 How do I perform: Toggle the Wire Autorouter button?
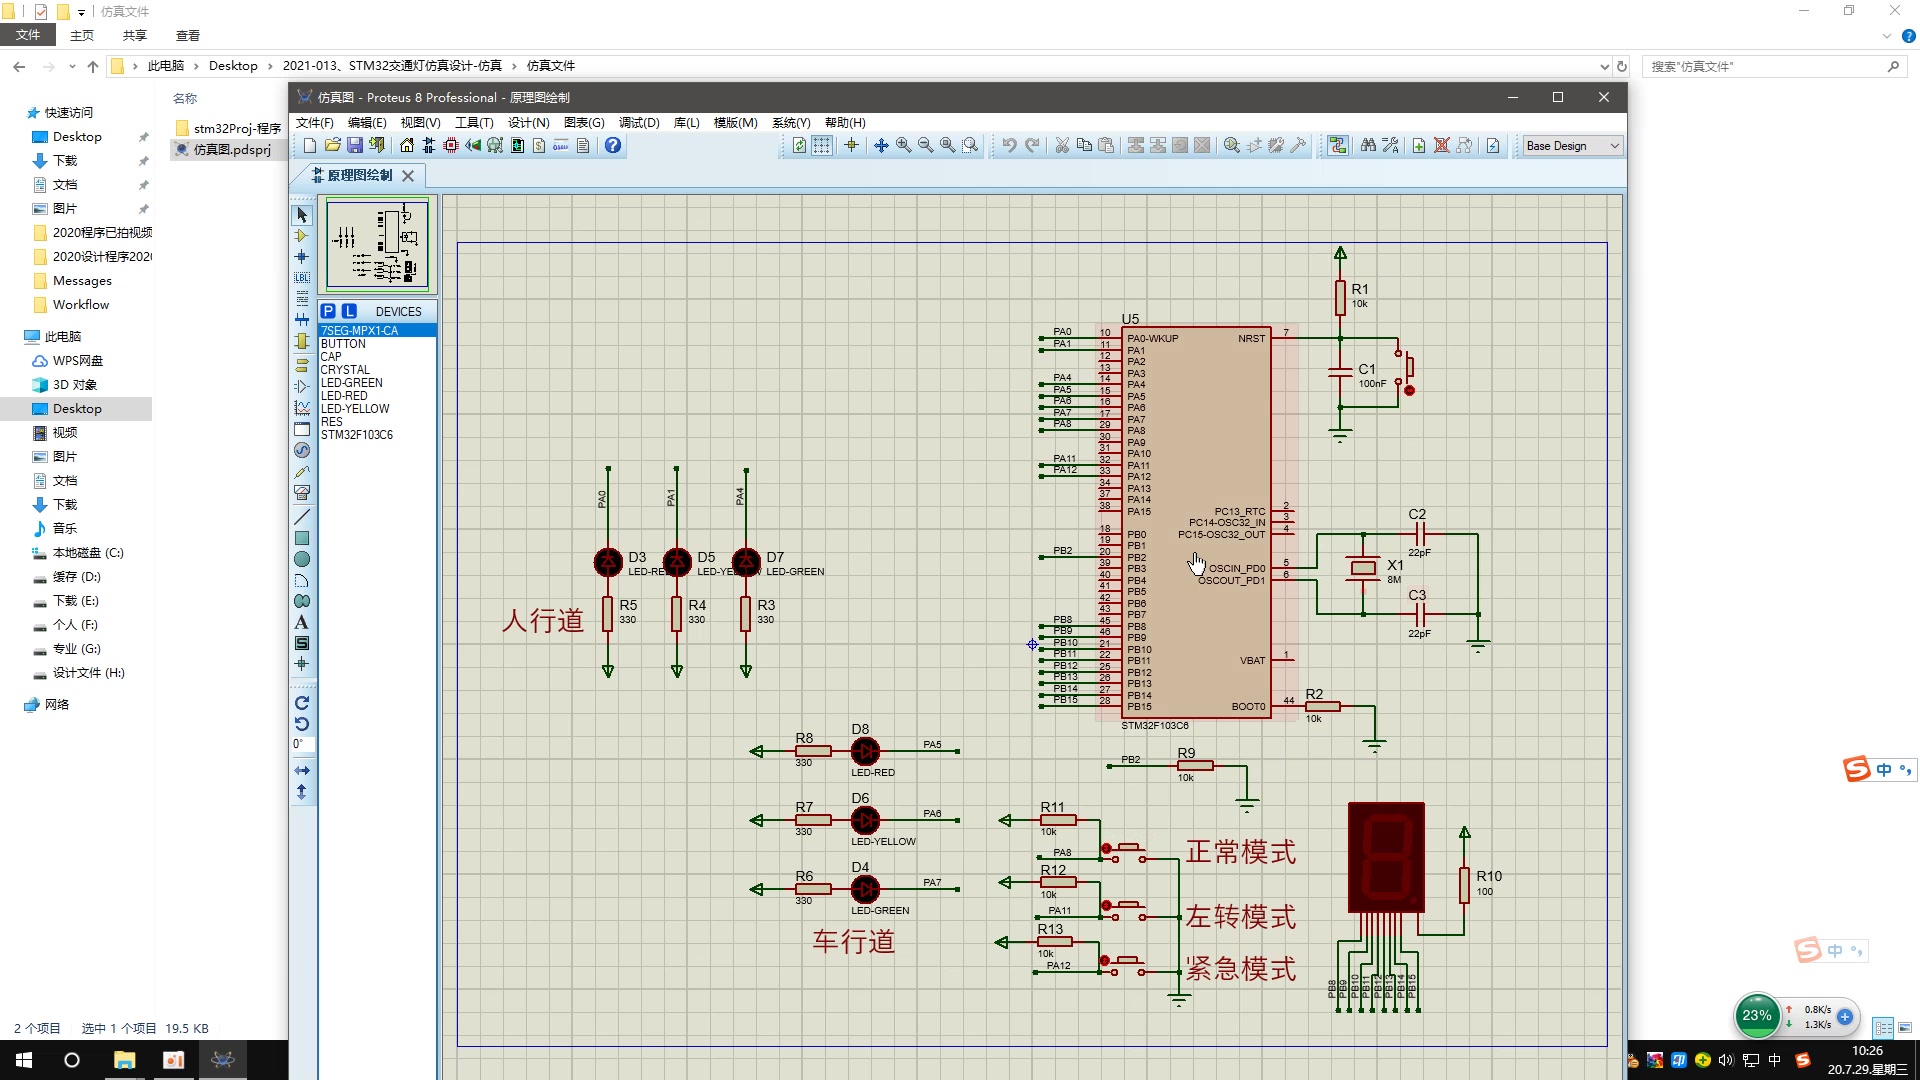tap(1338, 146)
